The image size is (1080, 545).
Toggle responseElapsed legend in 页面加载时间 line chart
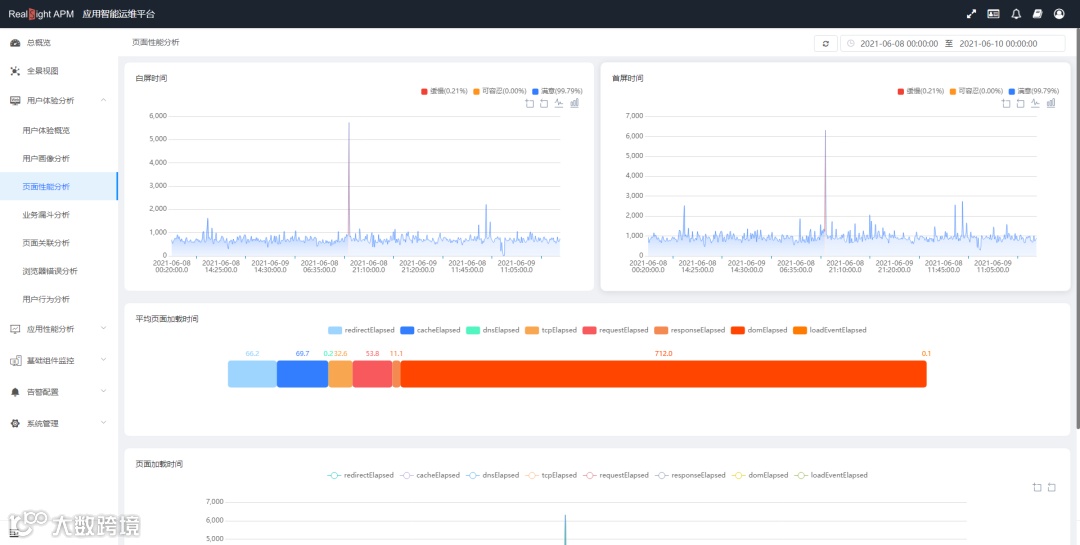[689, 475]
